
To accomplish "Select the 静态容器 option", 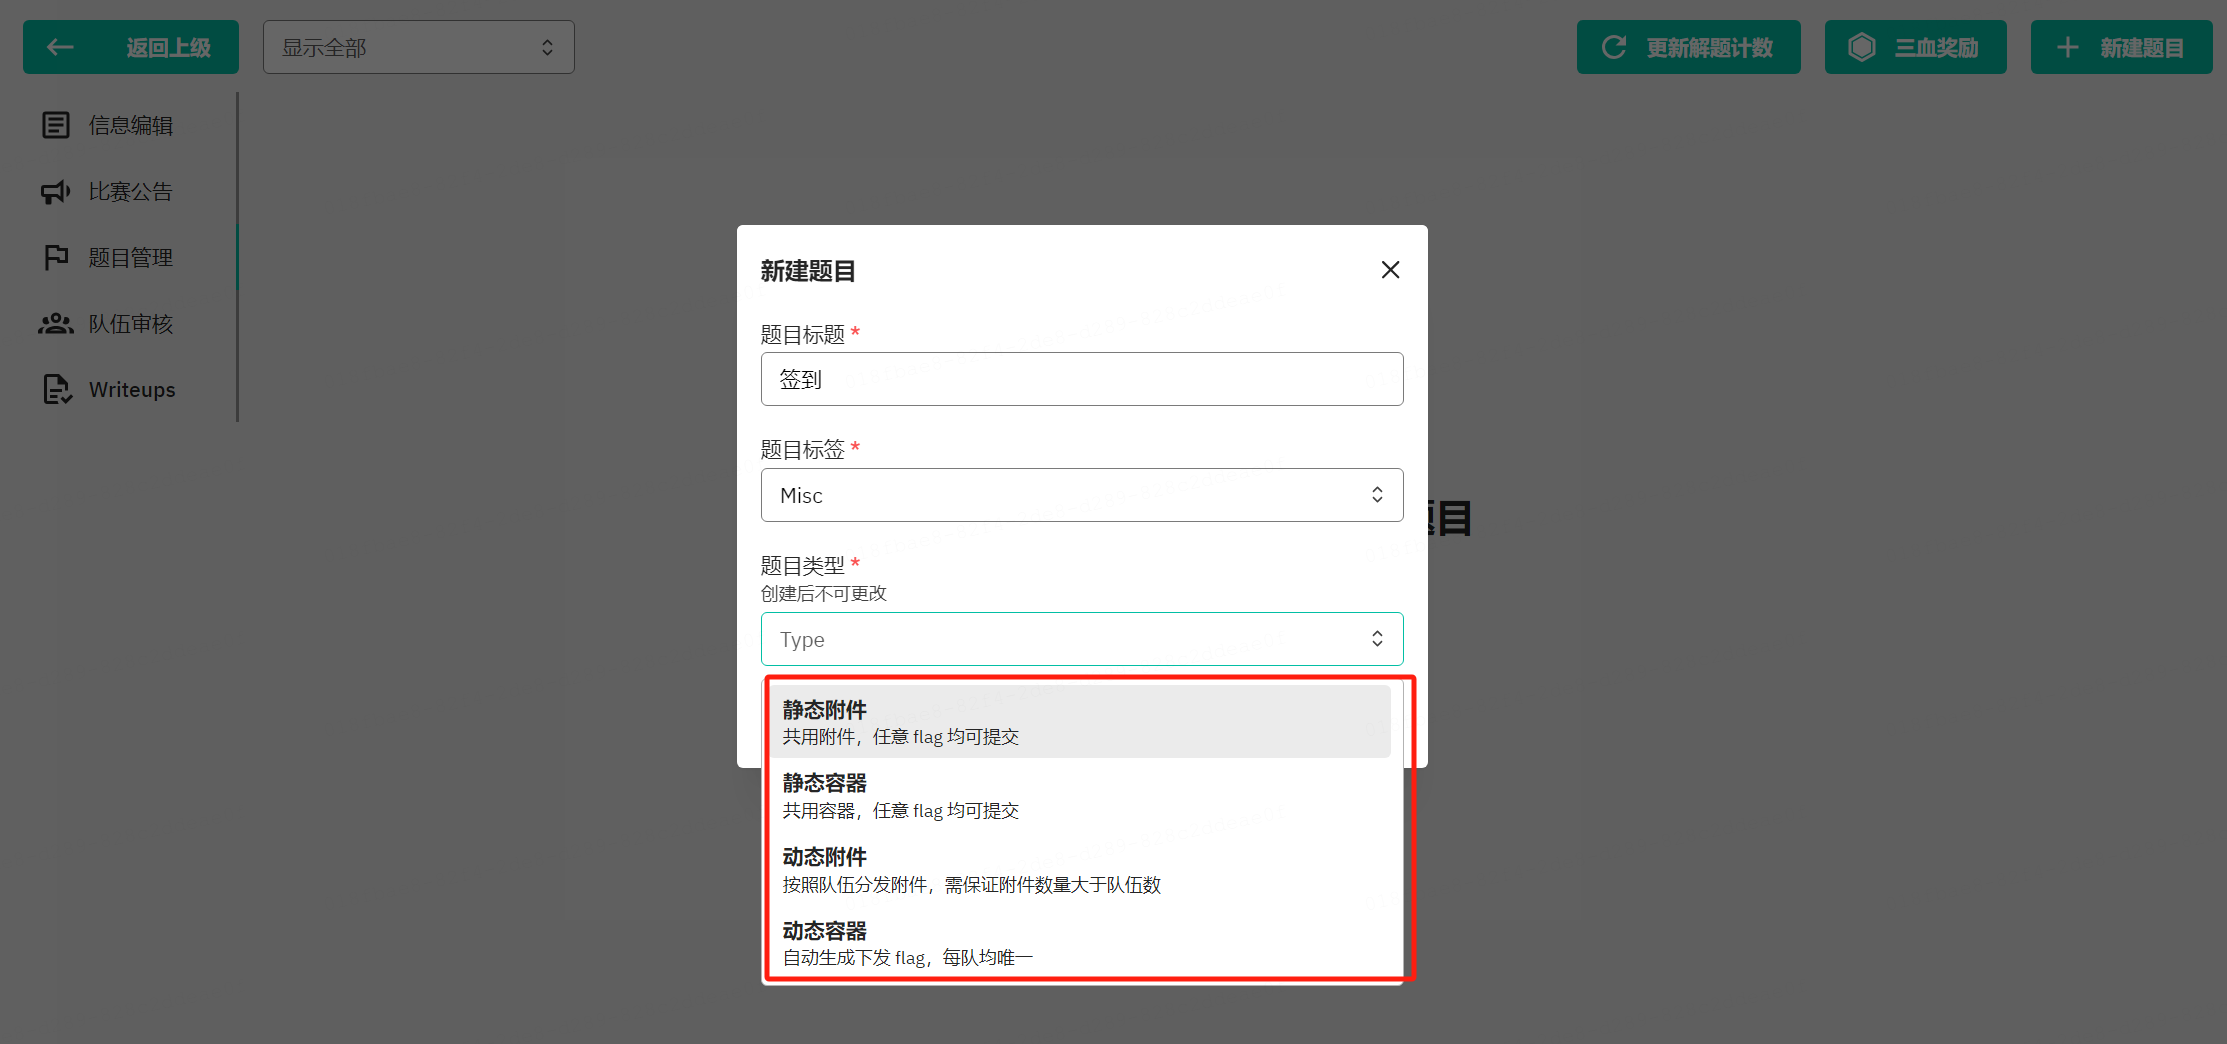I will tap(1079, 795).
